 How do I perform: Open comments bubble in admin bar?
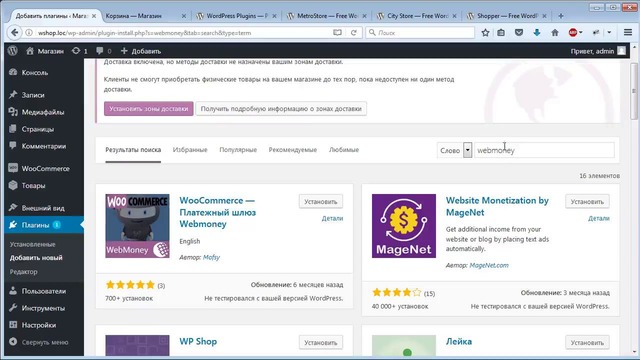tap(103, 51)
